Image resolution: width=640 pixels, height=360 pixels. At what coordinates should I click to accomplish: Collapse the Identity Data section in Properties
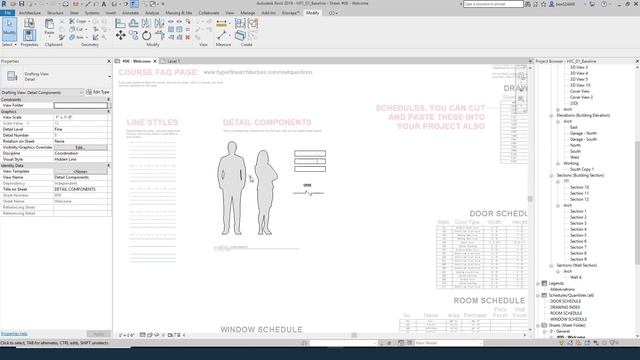tap(109, 166)
